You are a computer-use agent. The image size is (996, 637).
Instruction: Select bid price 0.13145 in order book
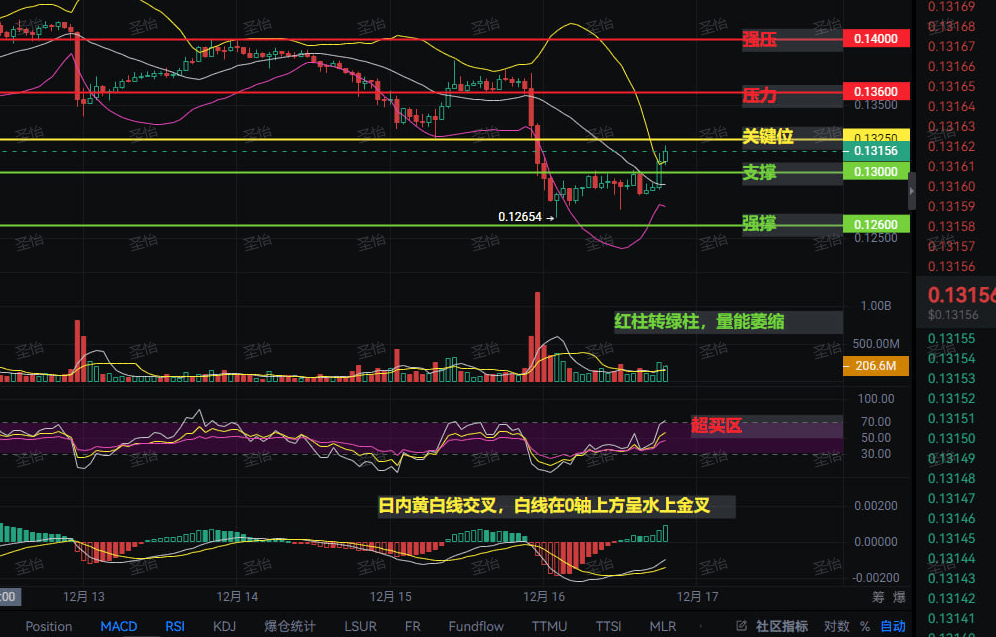click(952, 539)
